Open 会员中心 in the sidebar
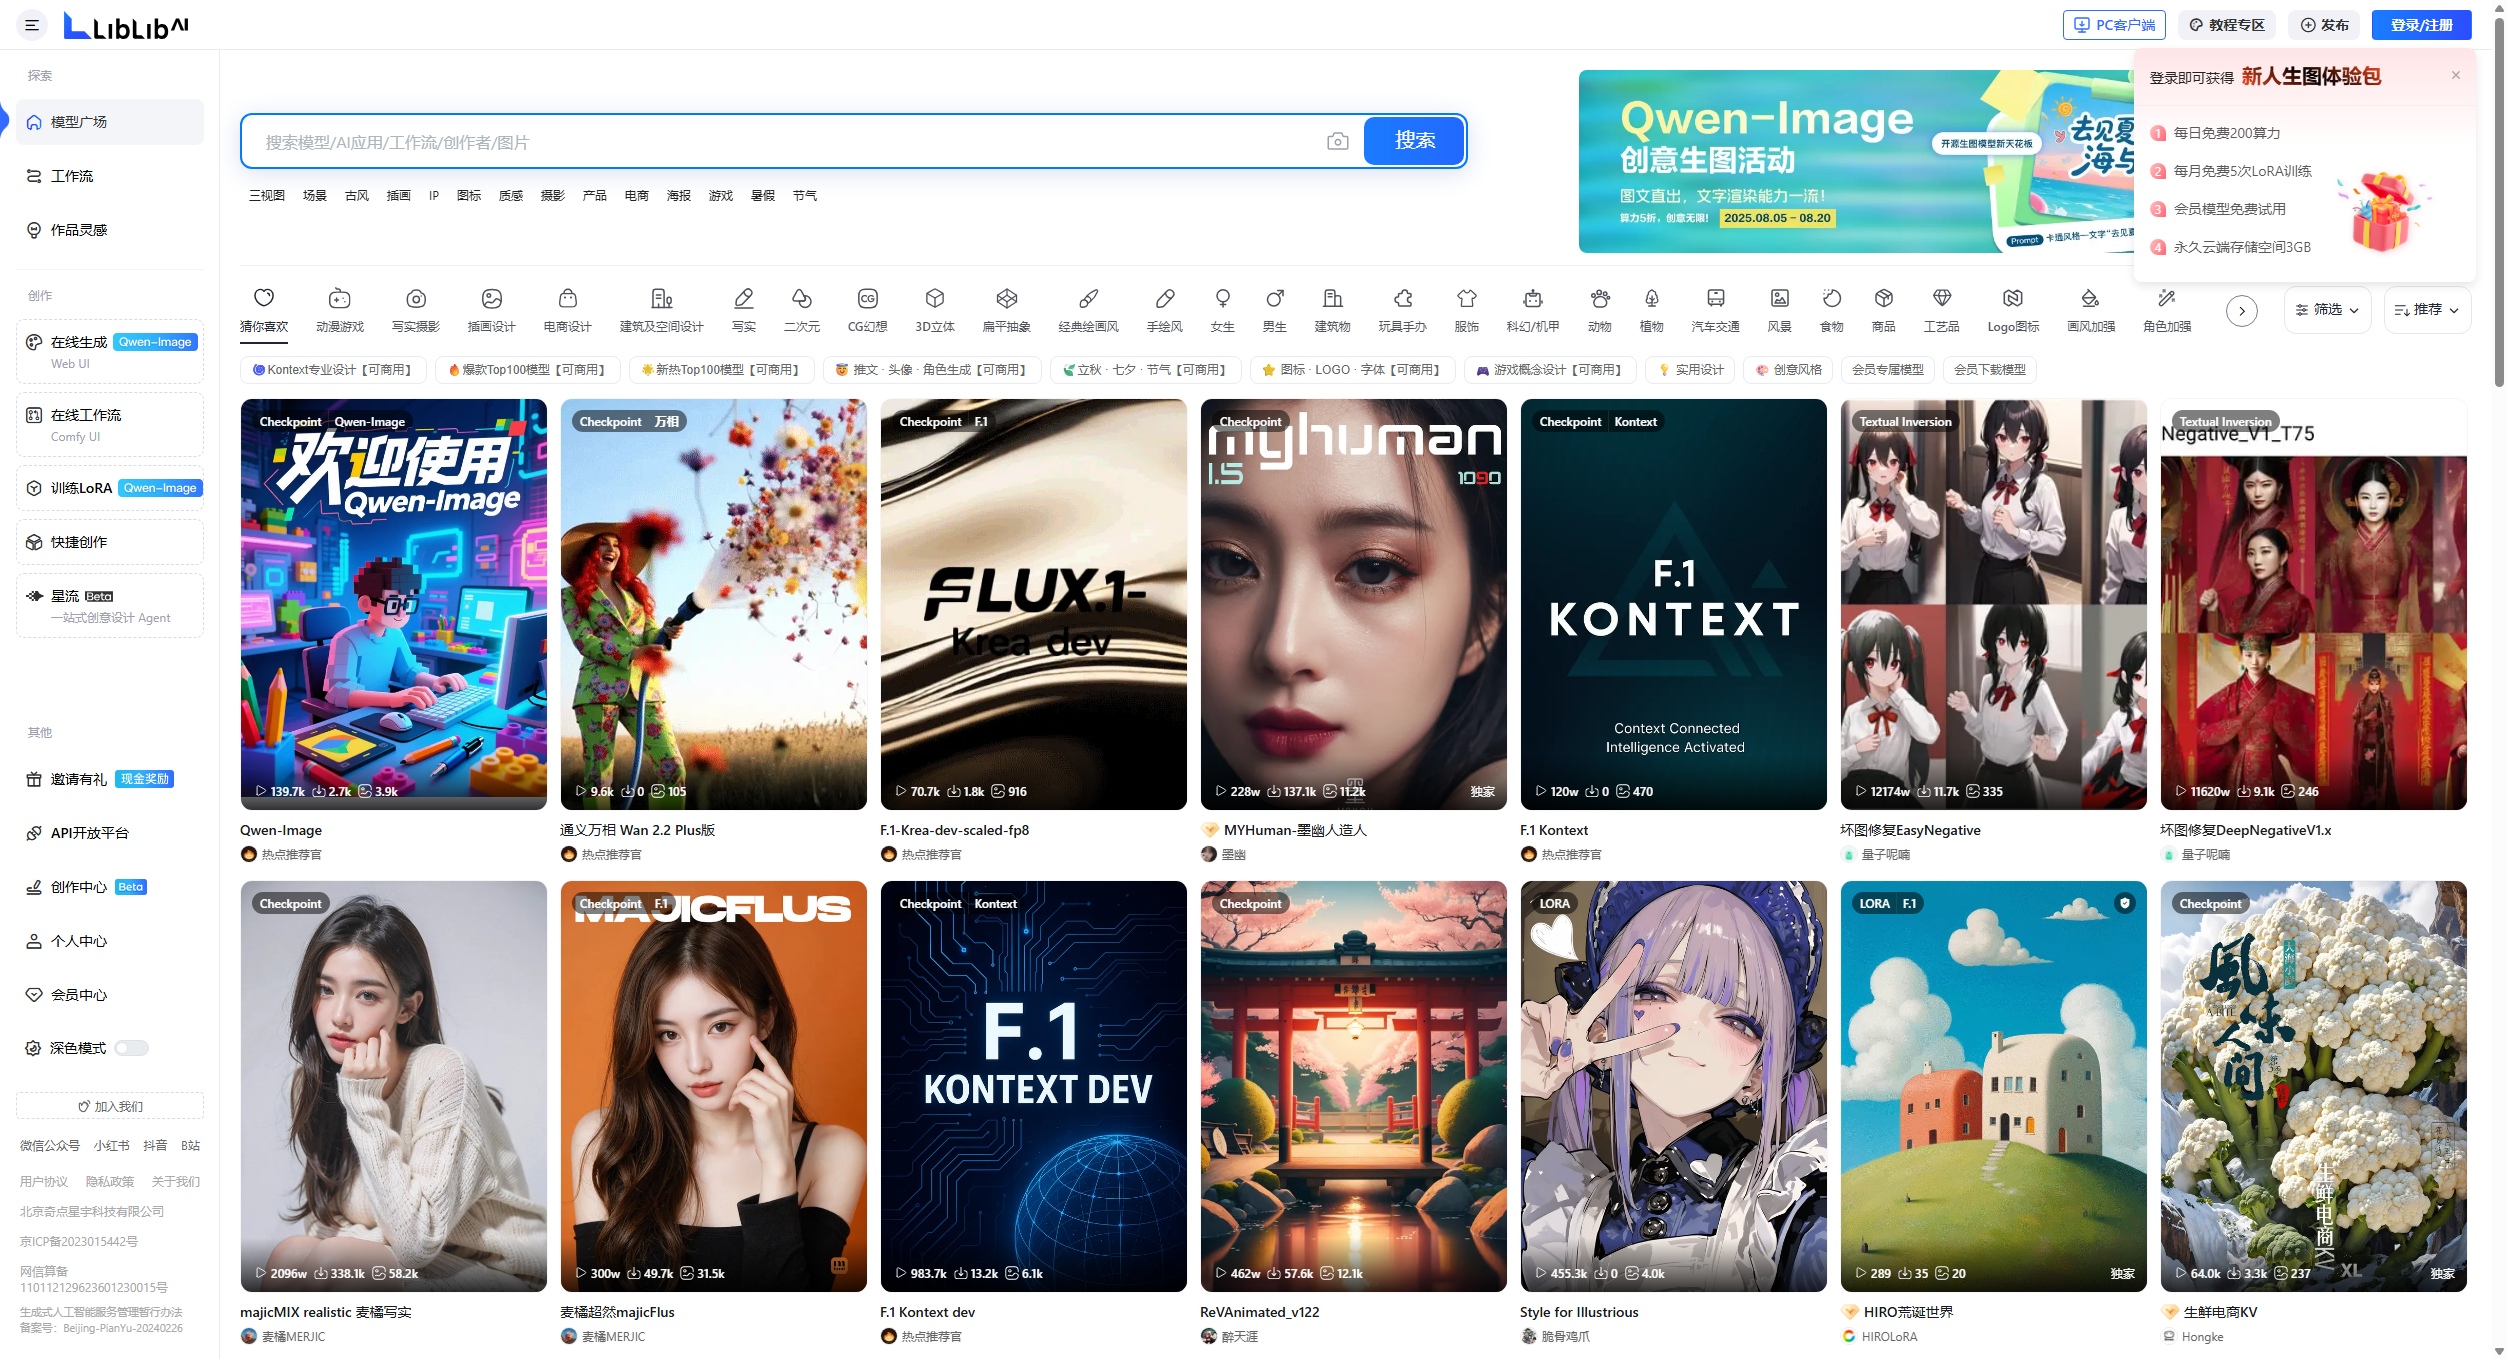 tap(110, 995)
